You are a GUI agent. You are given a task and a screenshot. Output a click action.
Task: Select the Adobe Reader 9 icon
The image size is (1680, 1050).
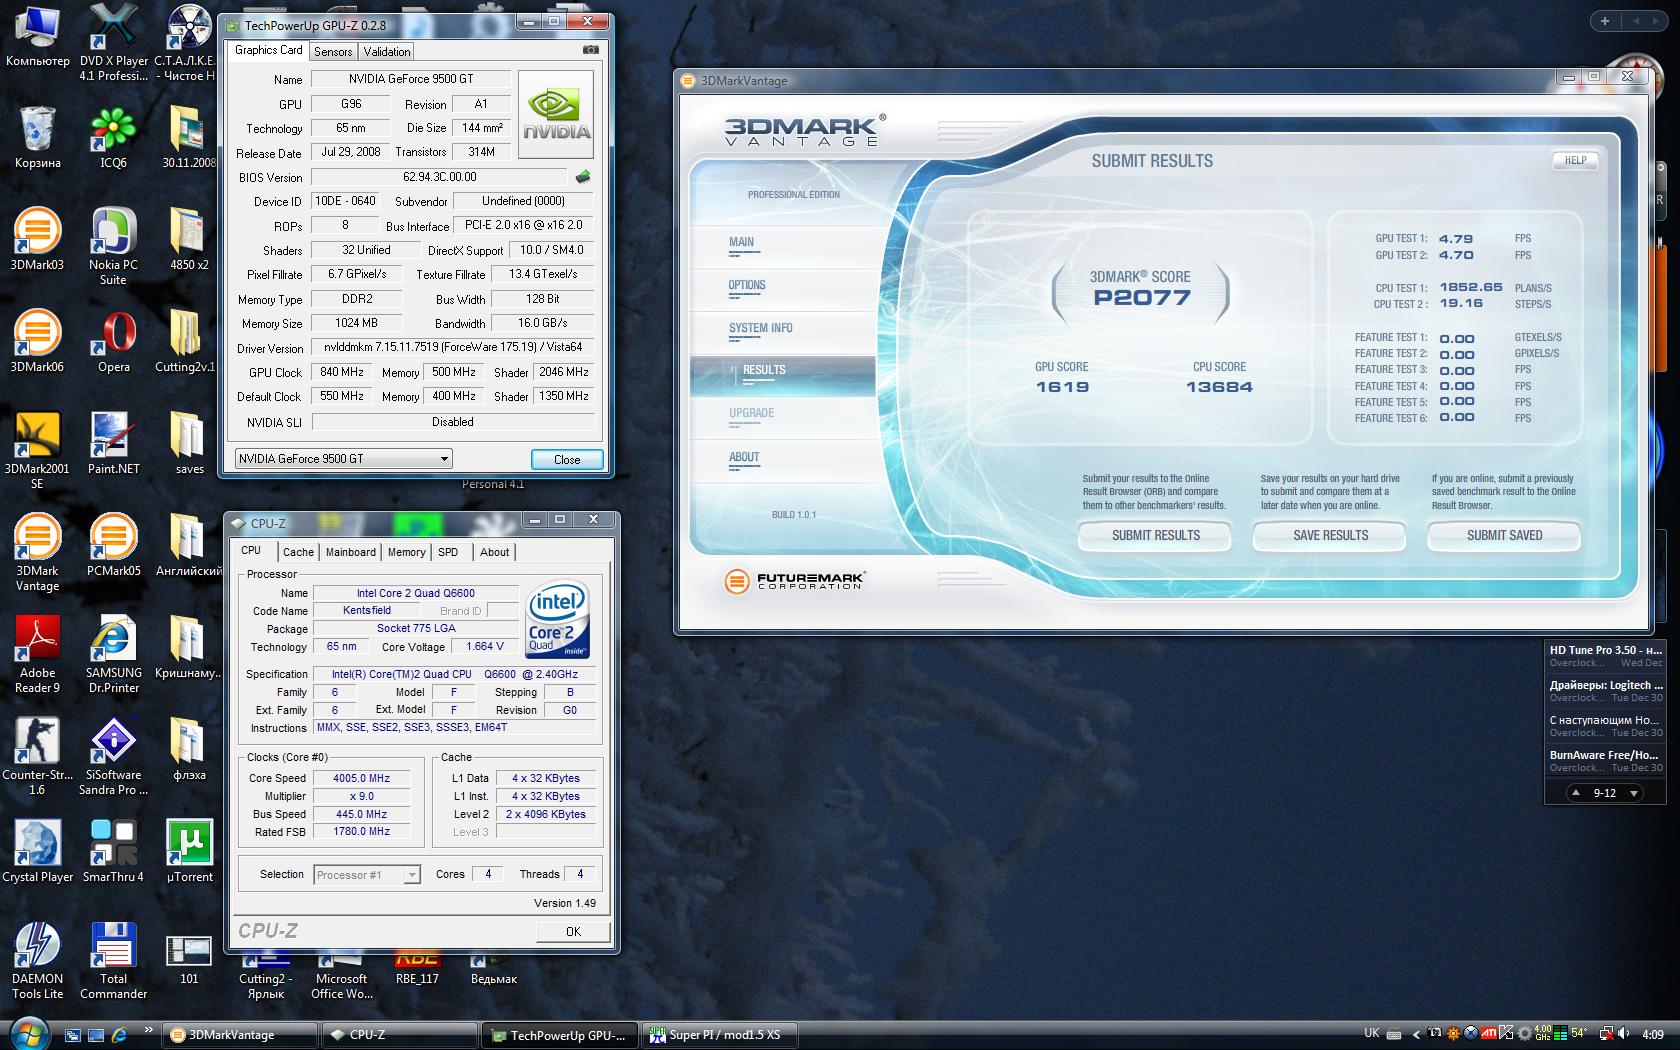37,653
